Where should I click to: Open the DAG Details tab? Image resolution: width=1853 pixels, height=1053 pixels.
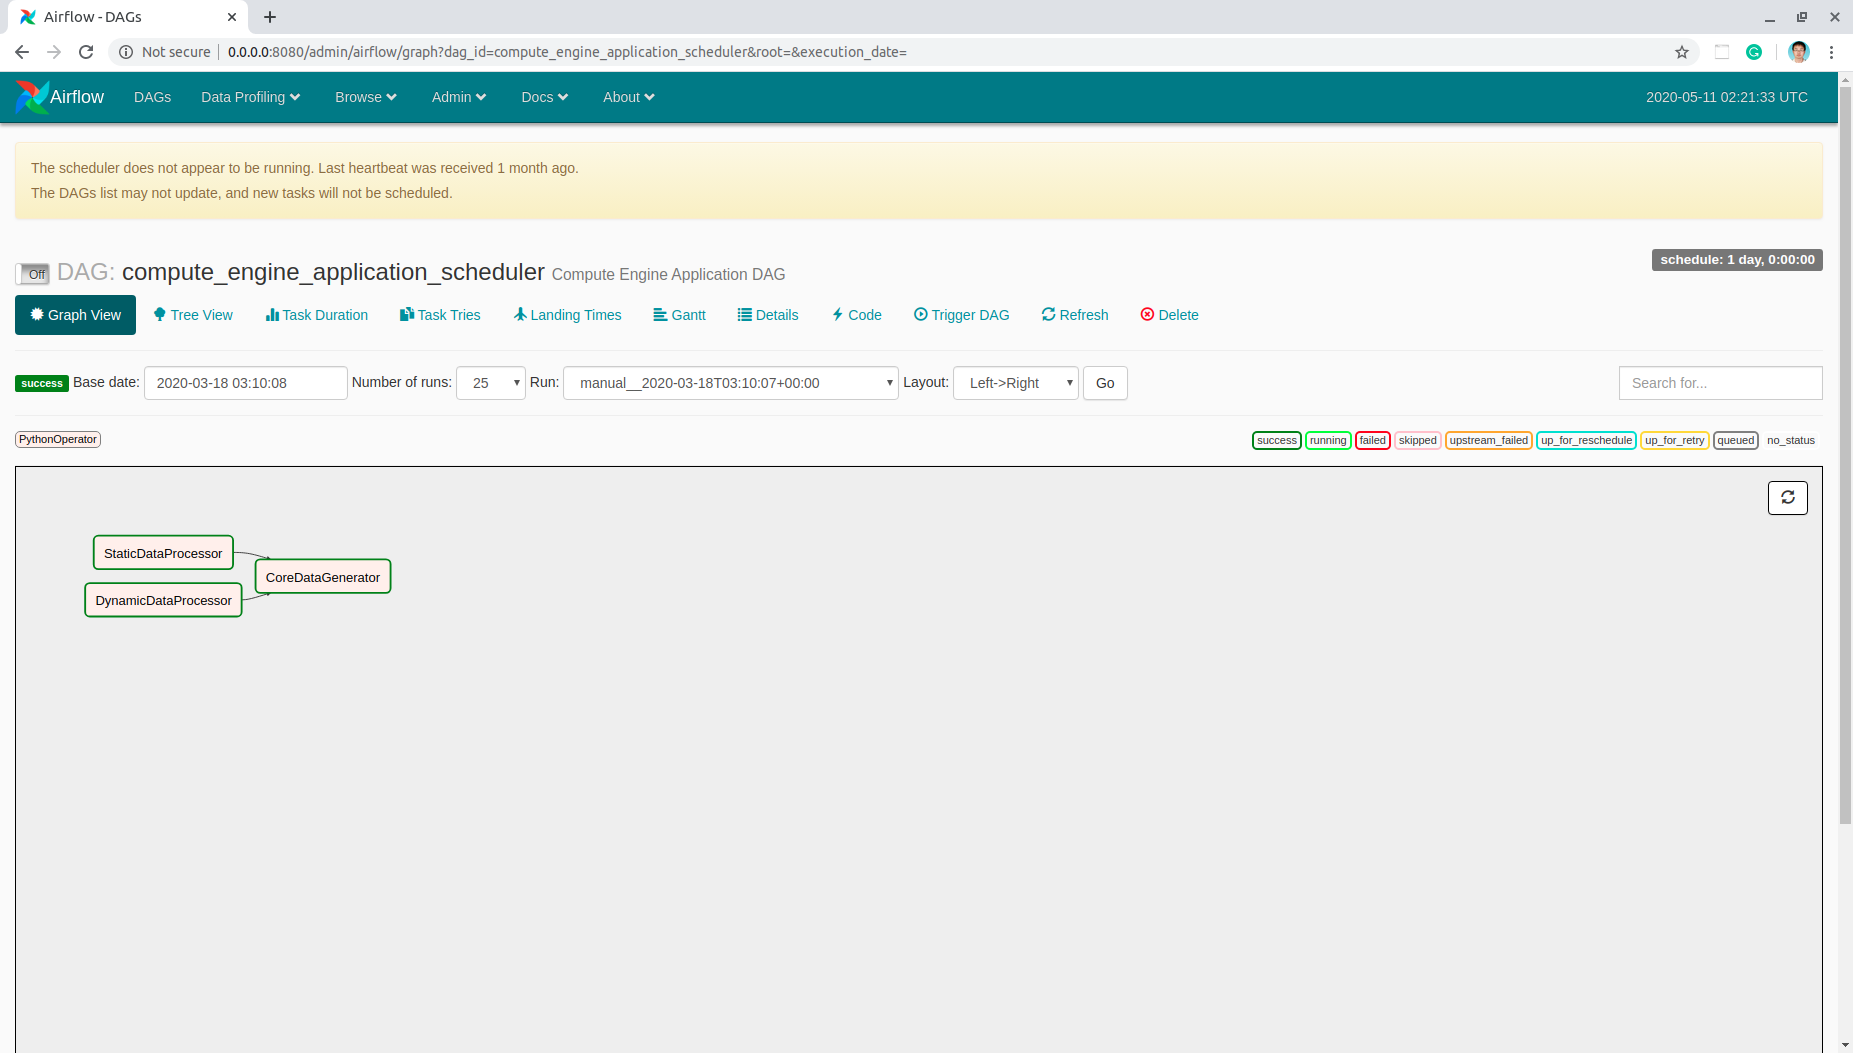(768, 315)
